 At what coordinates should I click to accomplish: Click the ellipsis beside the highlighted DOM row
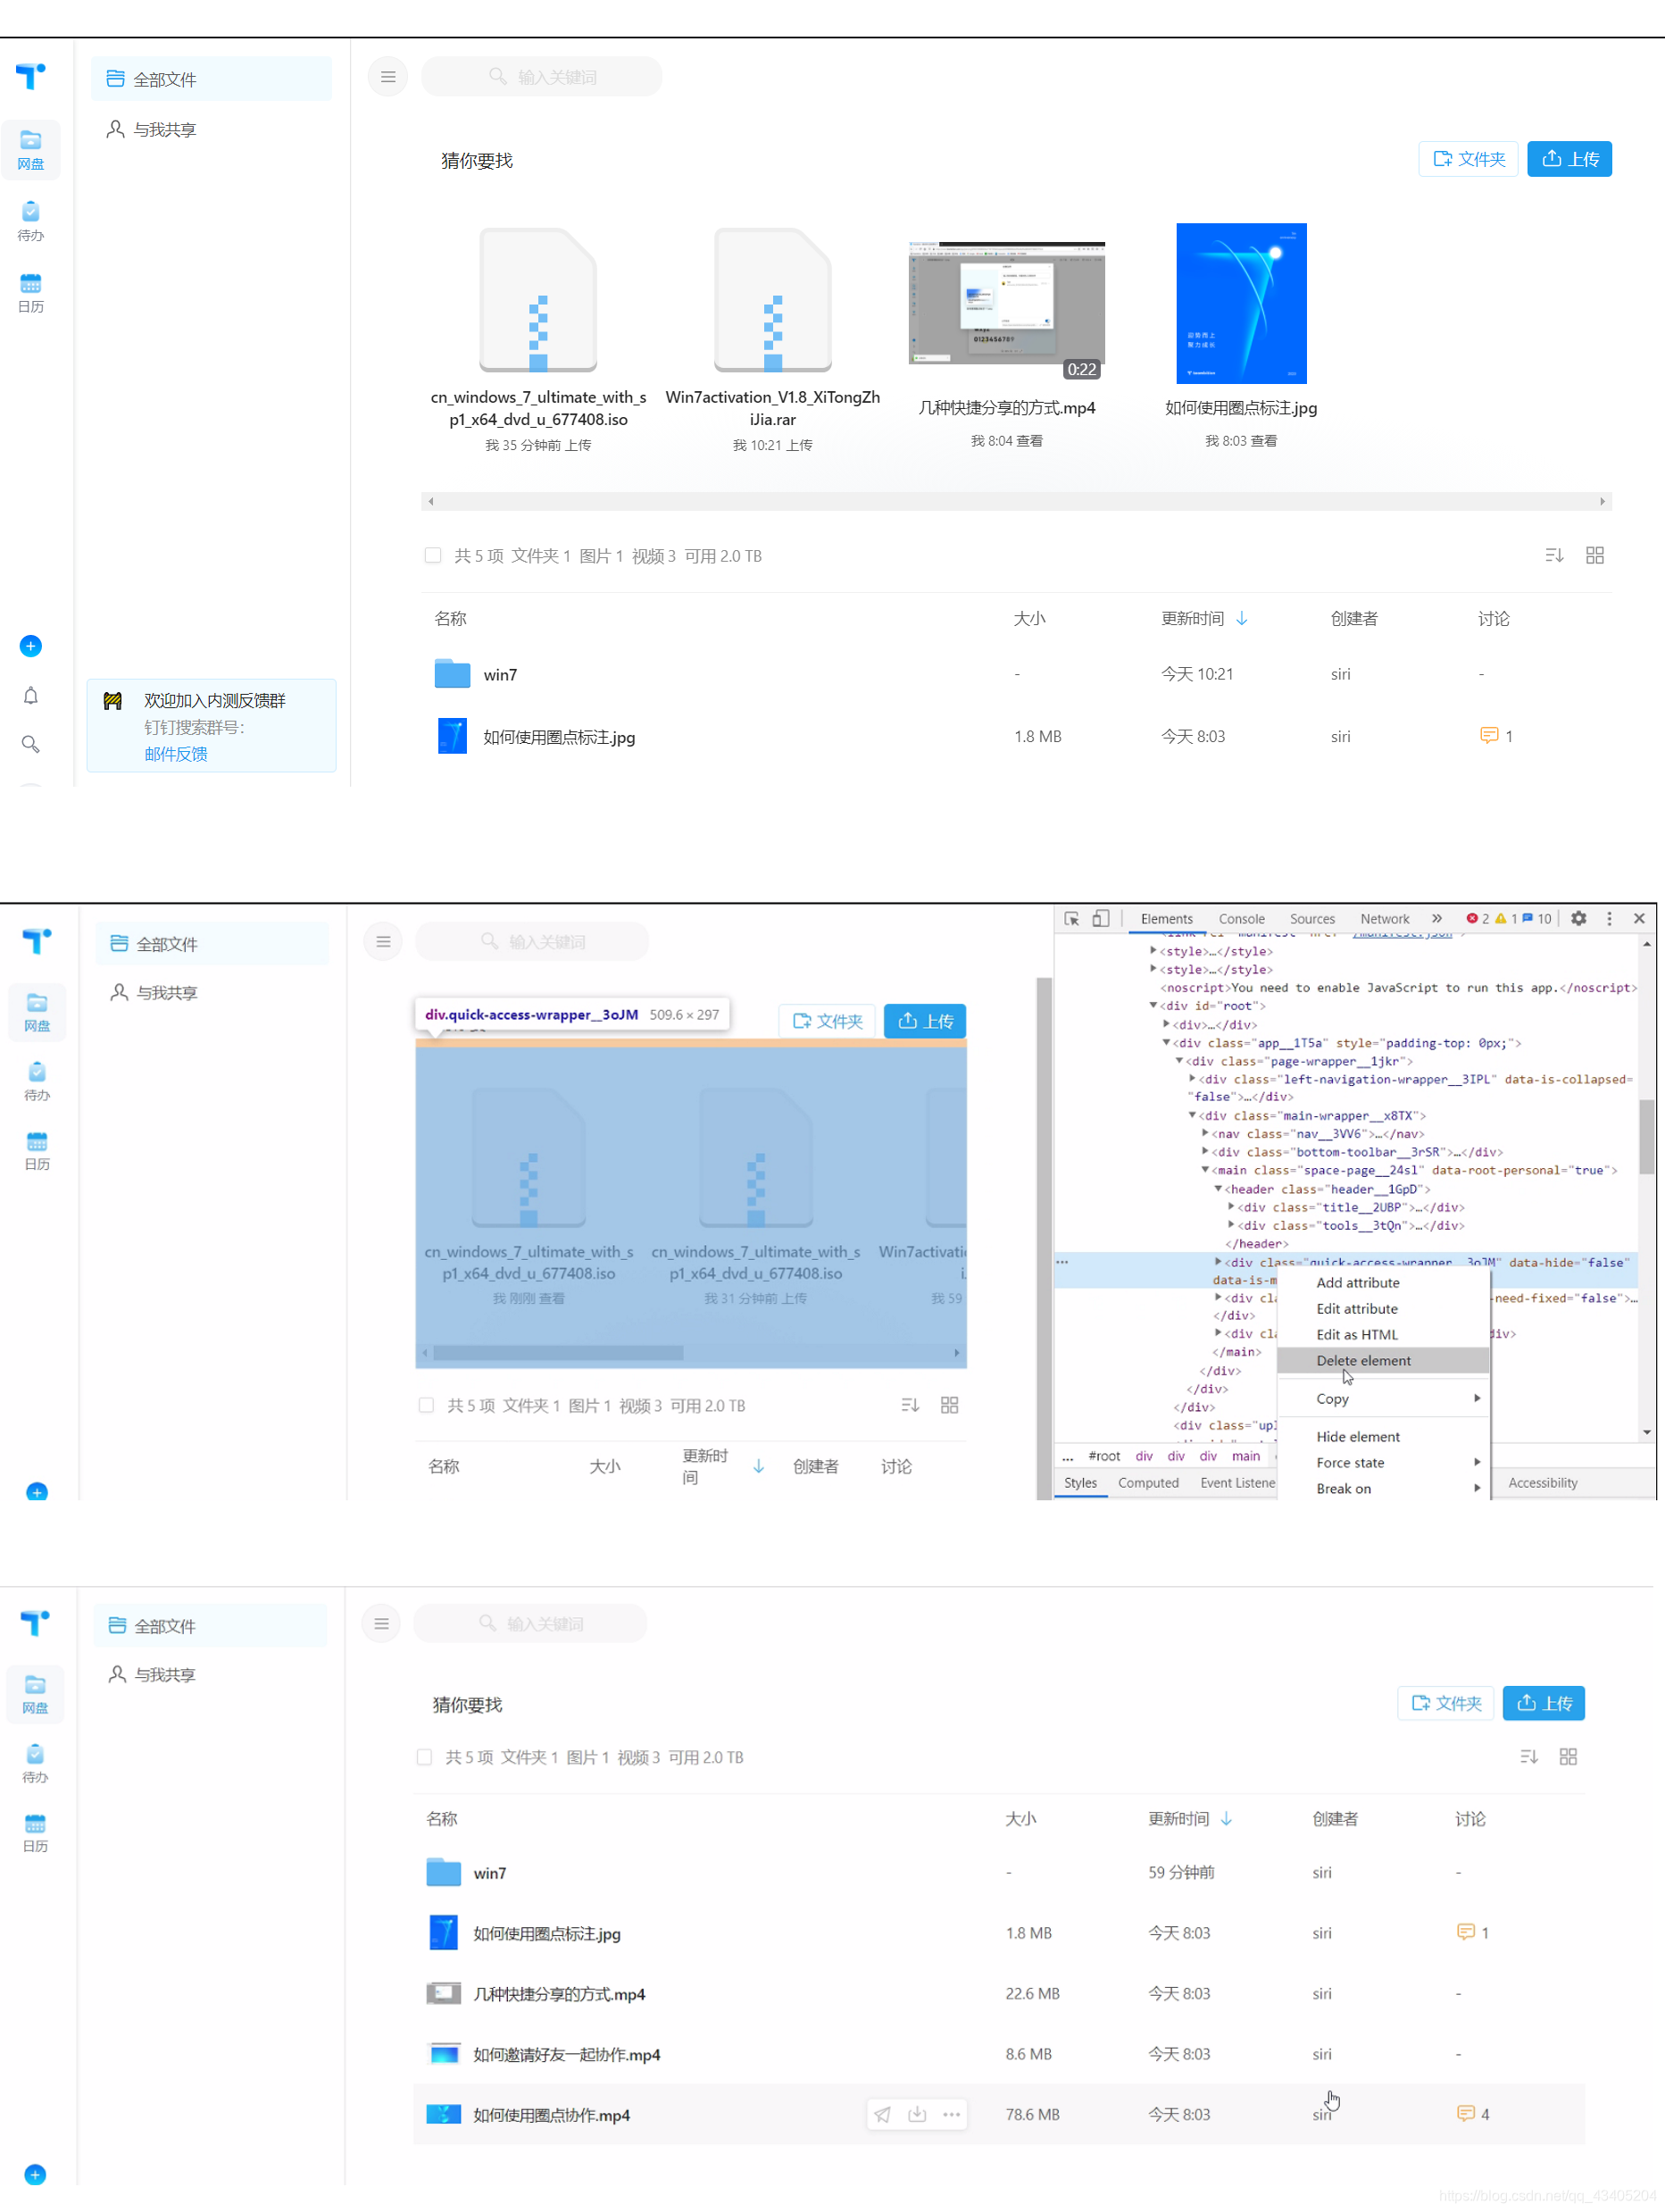1062,1262
